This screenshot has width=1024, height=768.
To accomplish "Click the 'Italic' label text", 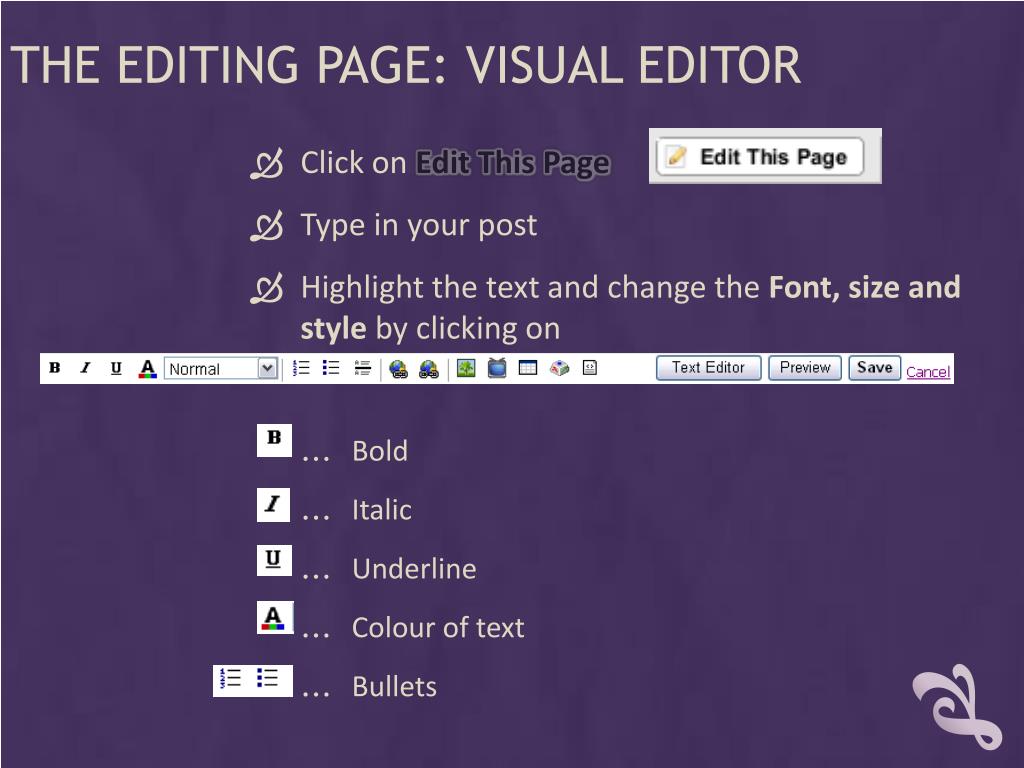I will [x=382, y=510].
